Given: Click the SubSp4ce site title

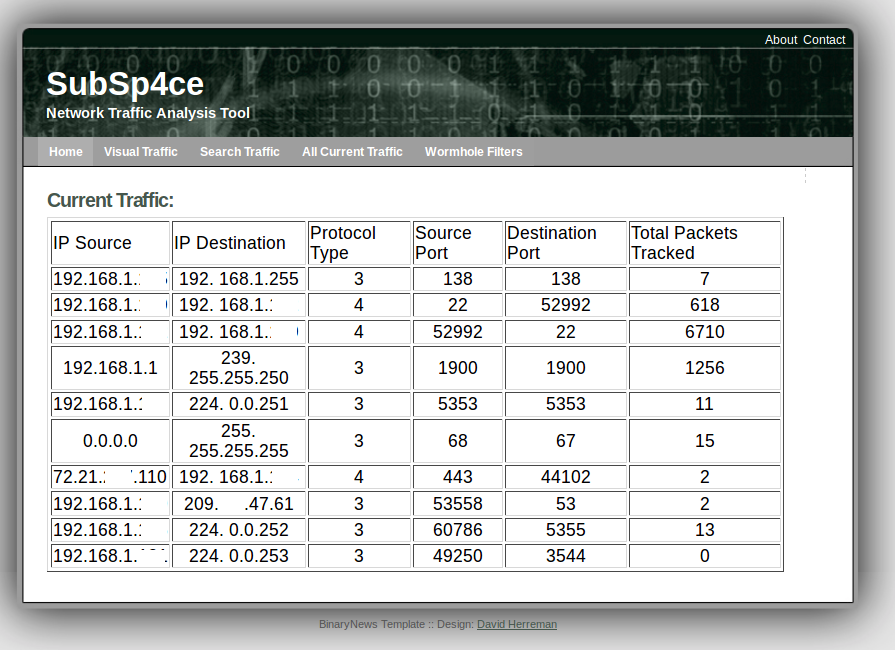Looking at the screenshot, I should 125,84.
